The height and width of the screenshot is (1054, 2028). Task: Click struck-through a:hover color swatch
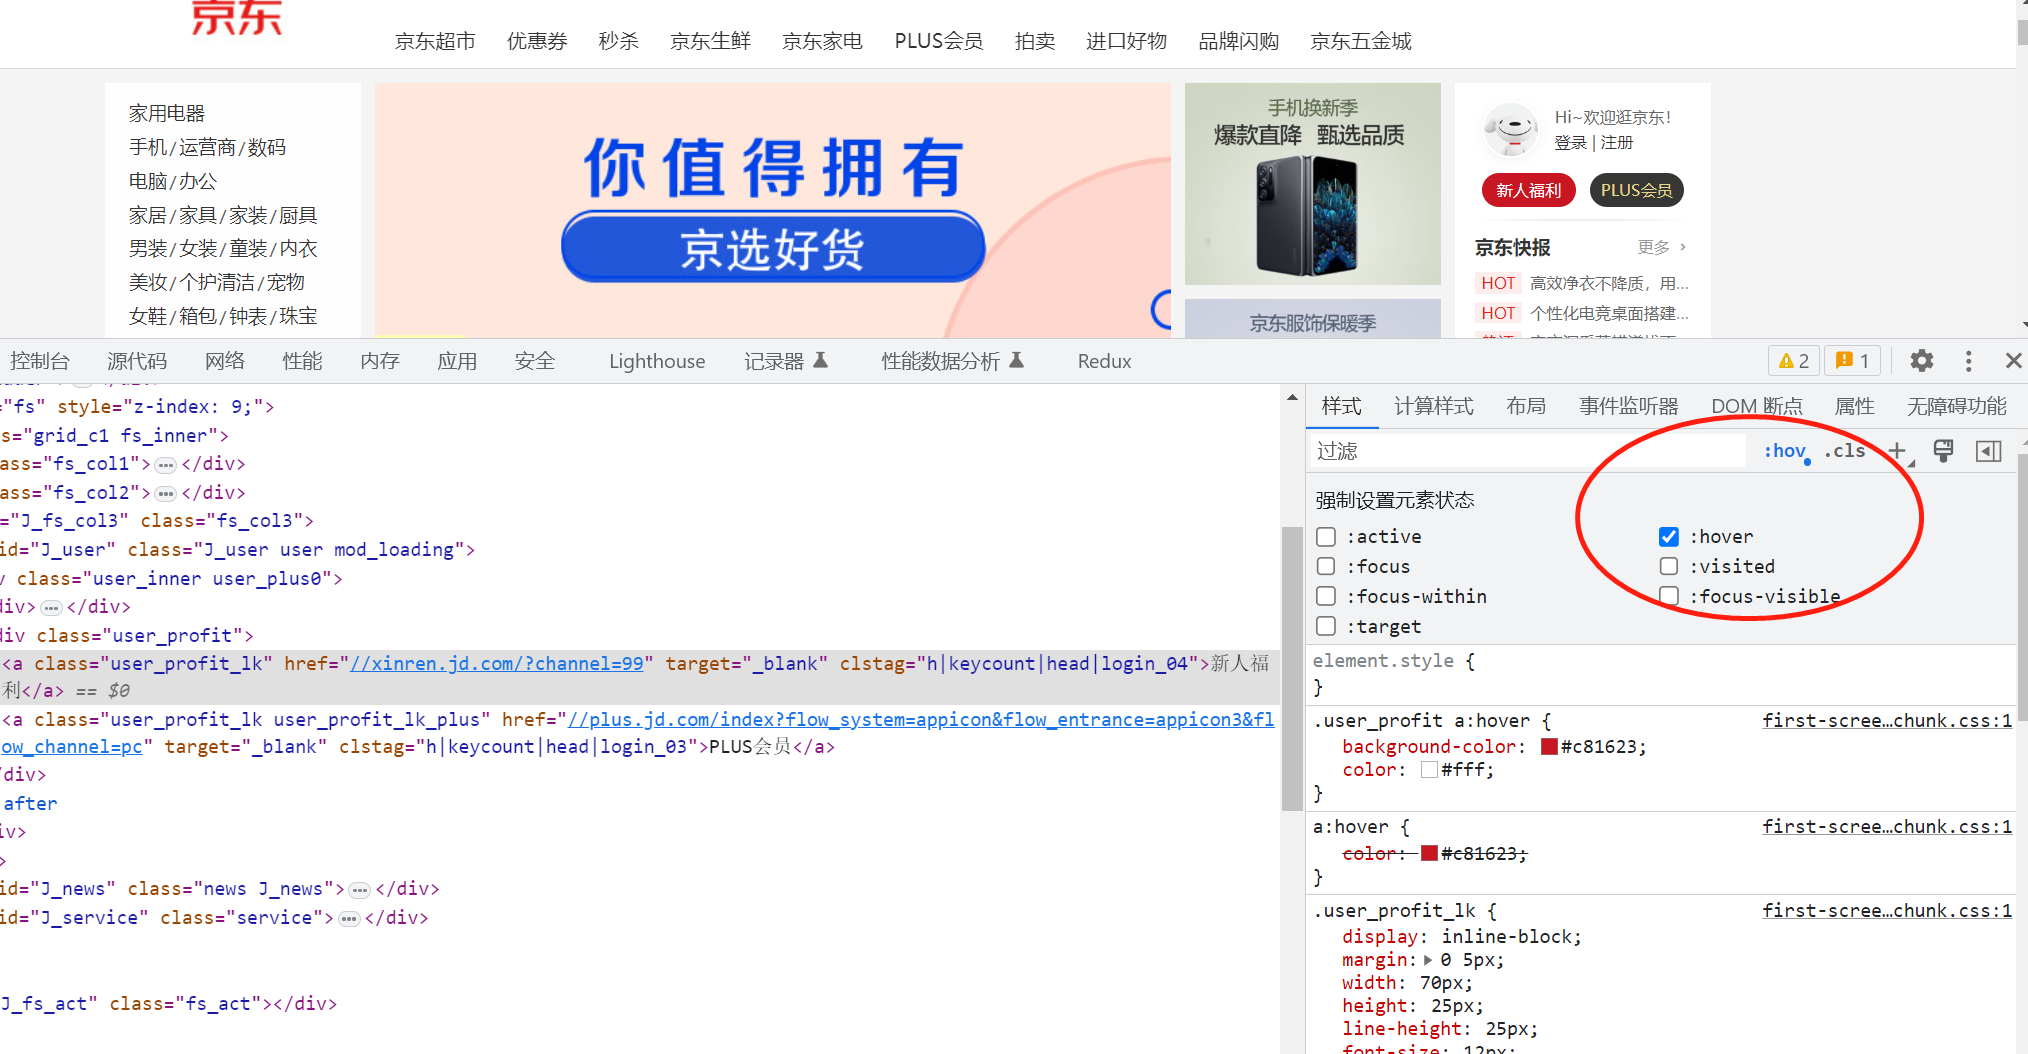click(1429, 854)
